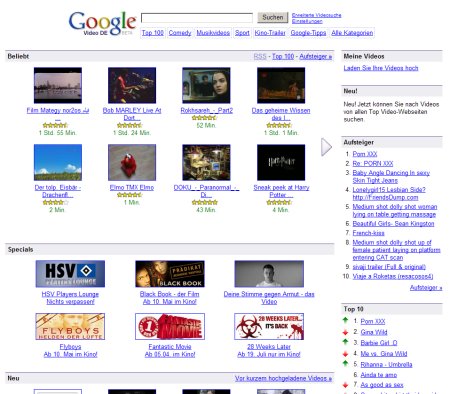Viewport: 450px width, 394px height.
Task: Open the Einstellungen link near search
Action: click(x=307, y=21)
